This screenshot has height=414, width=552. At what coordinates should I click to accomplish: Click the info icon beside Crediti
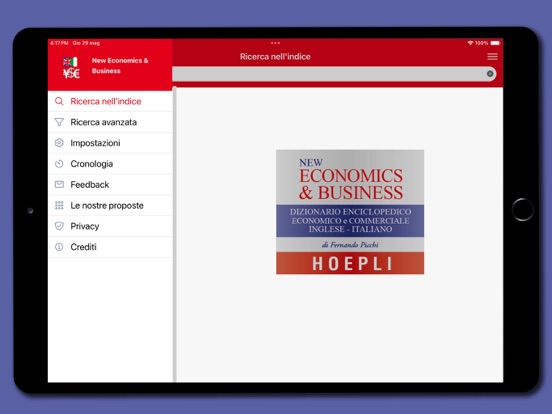59,247
